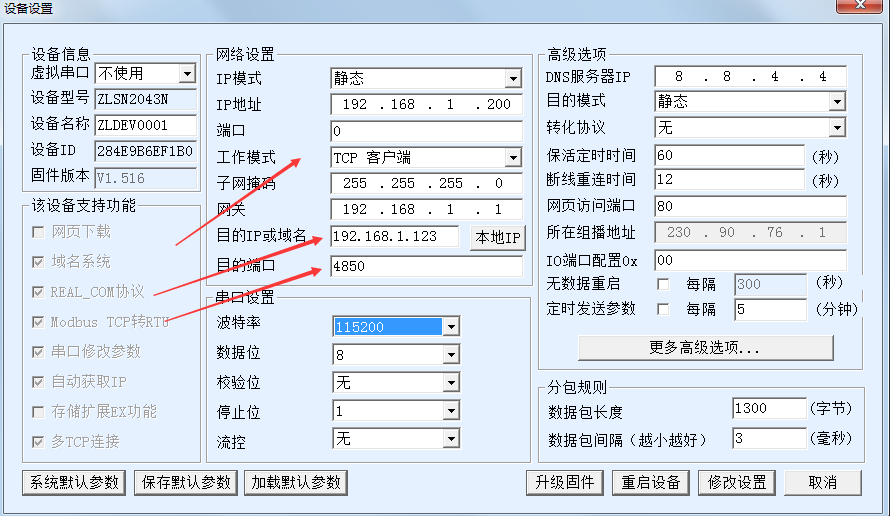
Task: Open the 校验位 dropdown
Action: point(451,383)
